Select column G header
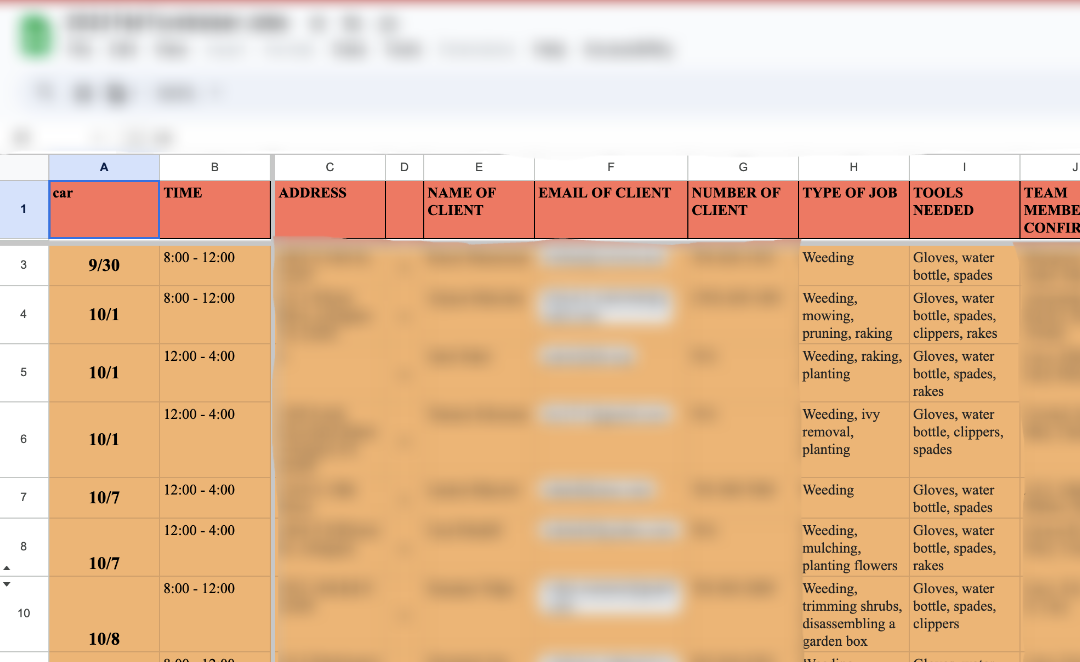This screenshot has width=1080, height=662. [x=743, y=167]
